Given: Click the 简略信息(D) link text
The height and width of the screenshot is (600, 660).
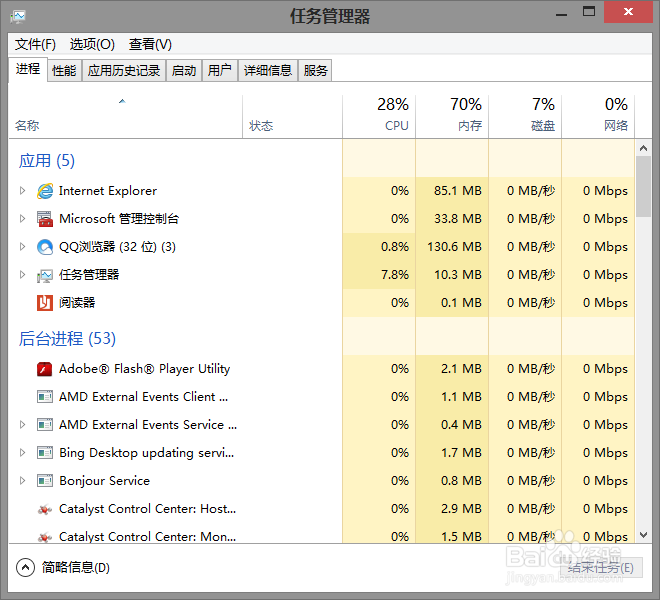Looking at the screenshot, I should coord(76,568).
